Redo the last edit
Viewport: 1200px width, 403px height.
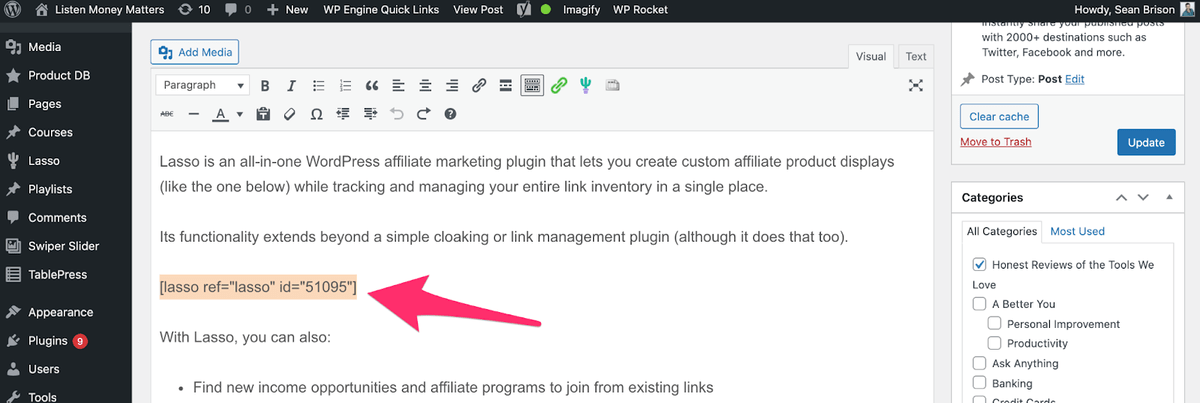point(424,114)
